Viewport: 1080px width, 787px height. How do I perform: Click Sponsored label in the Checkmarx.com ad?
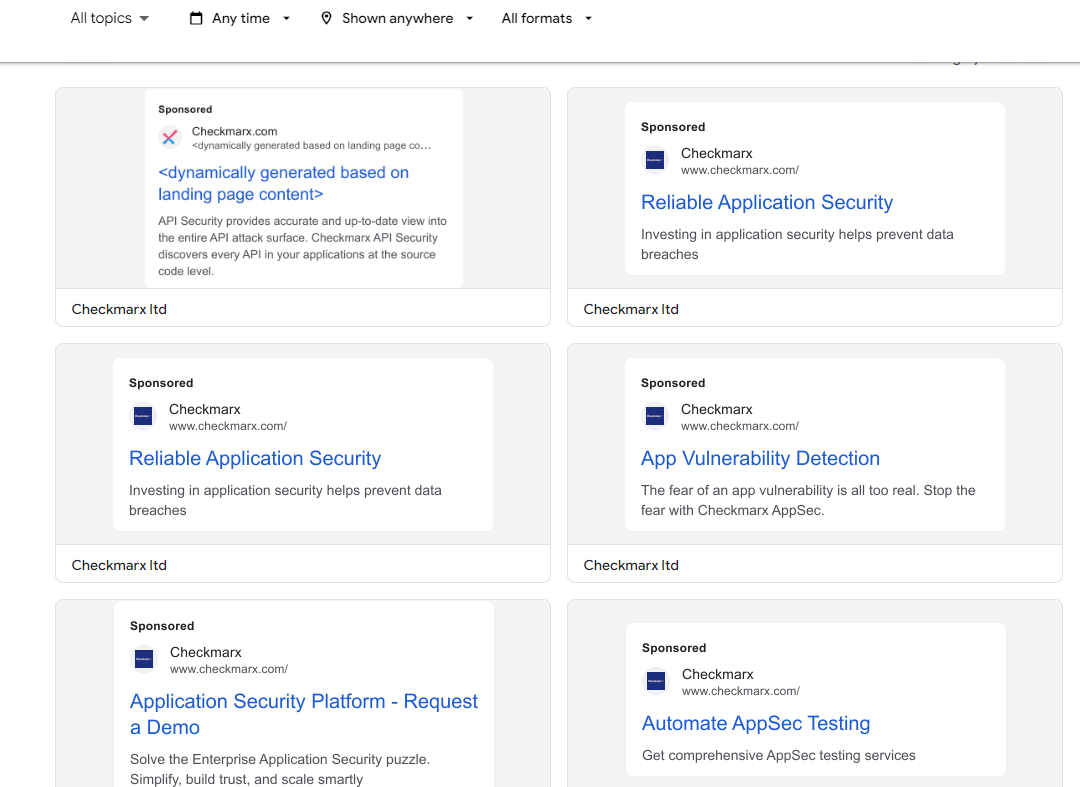pos(185,109)
